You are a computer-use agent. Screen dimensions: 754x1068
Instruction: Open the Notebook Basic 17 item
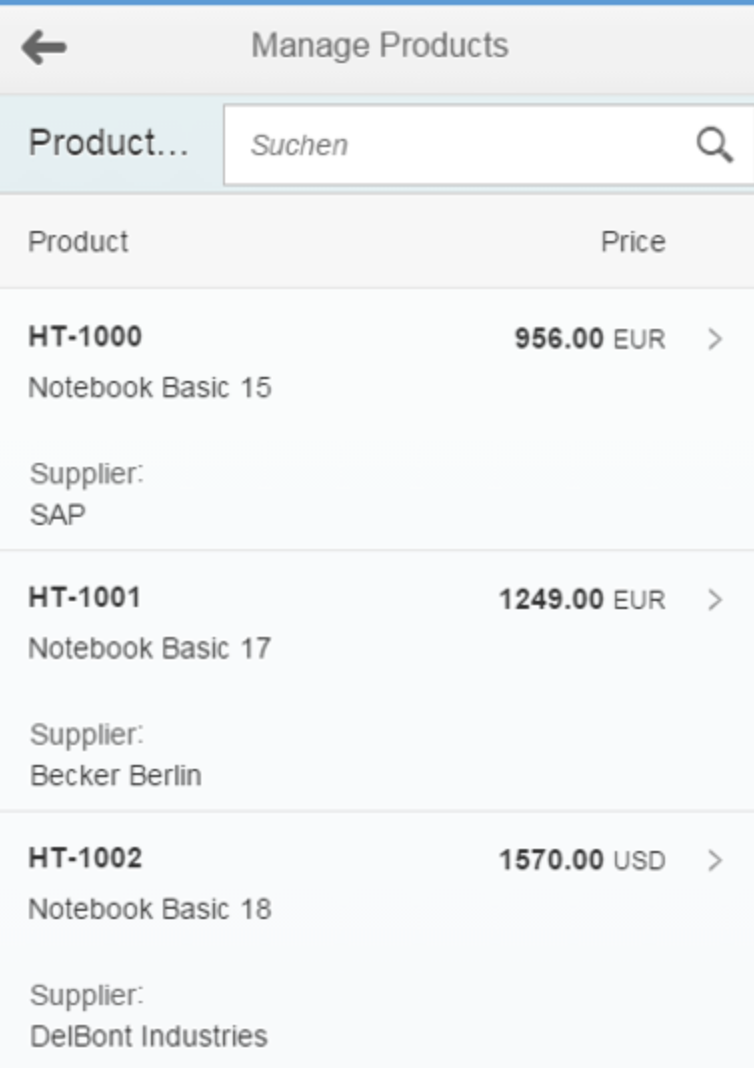pos(150,648)
